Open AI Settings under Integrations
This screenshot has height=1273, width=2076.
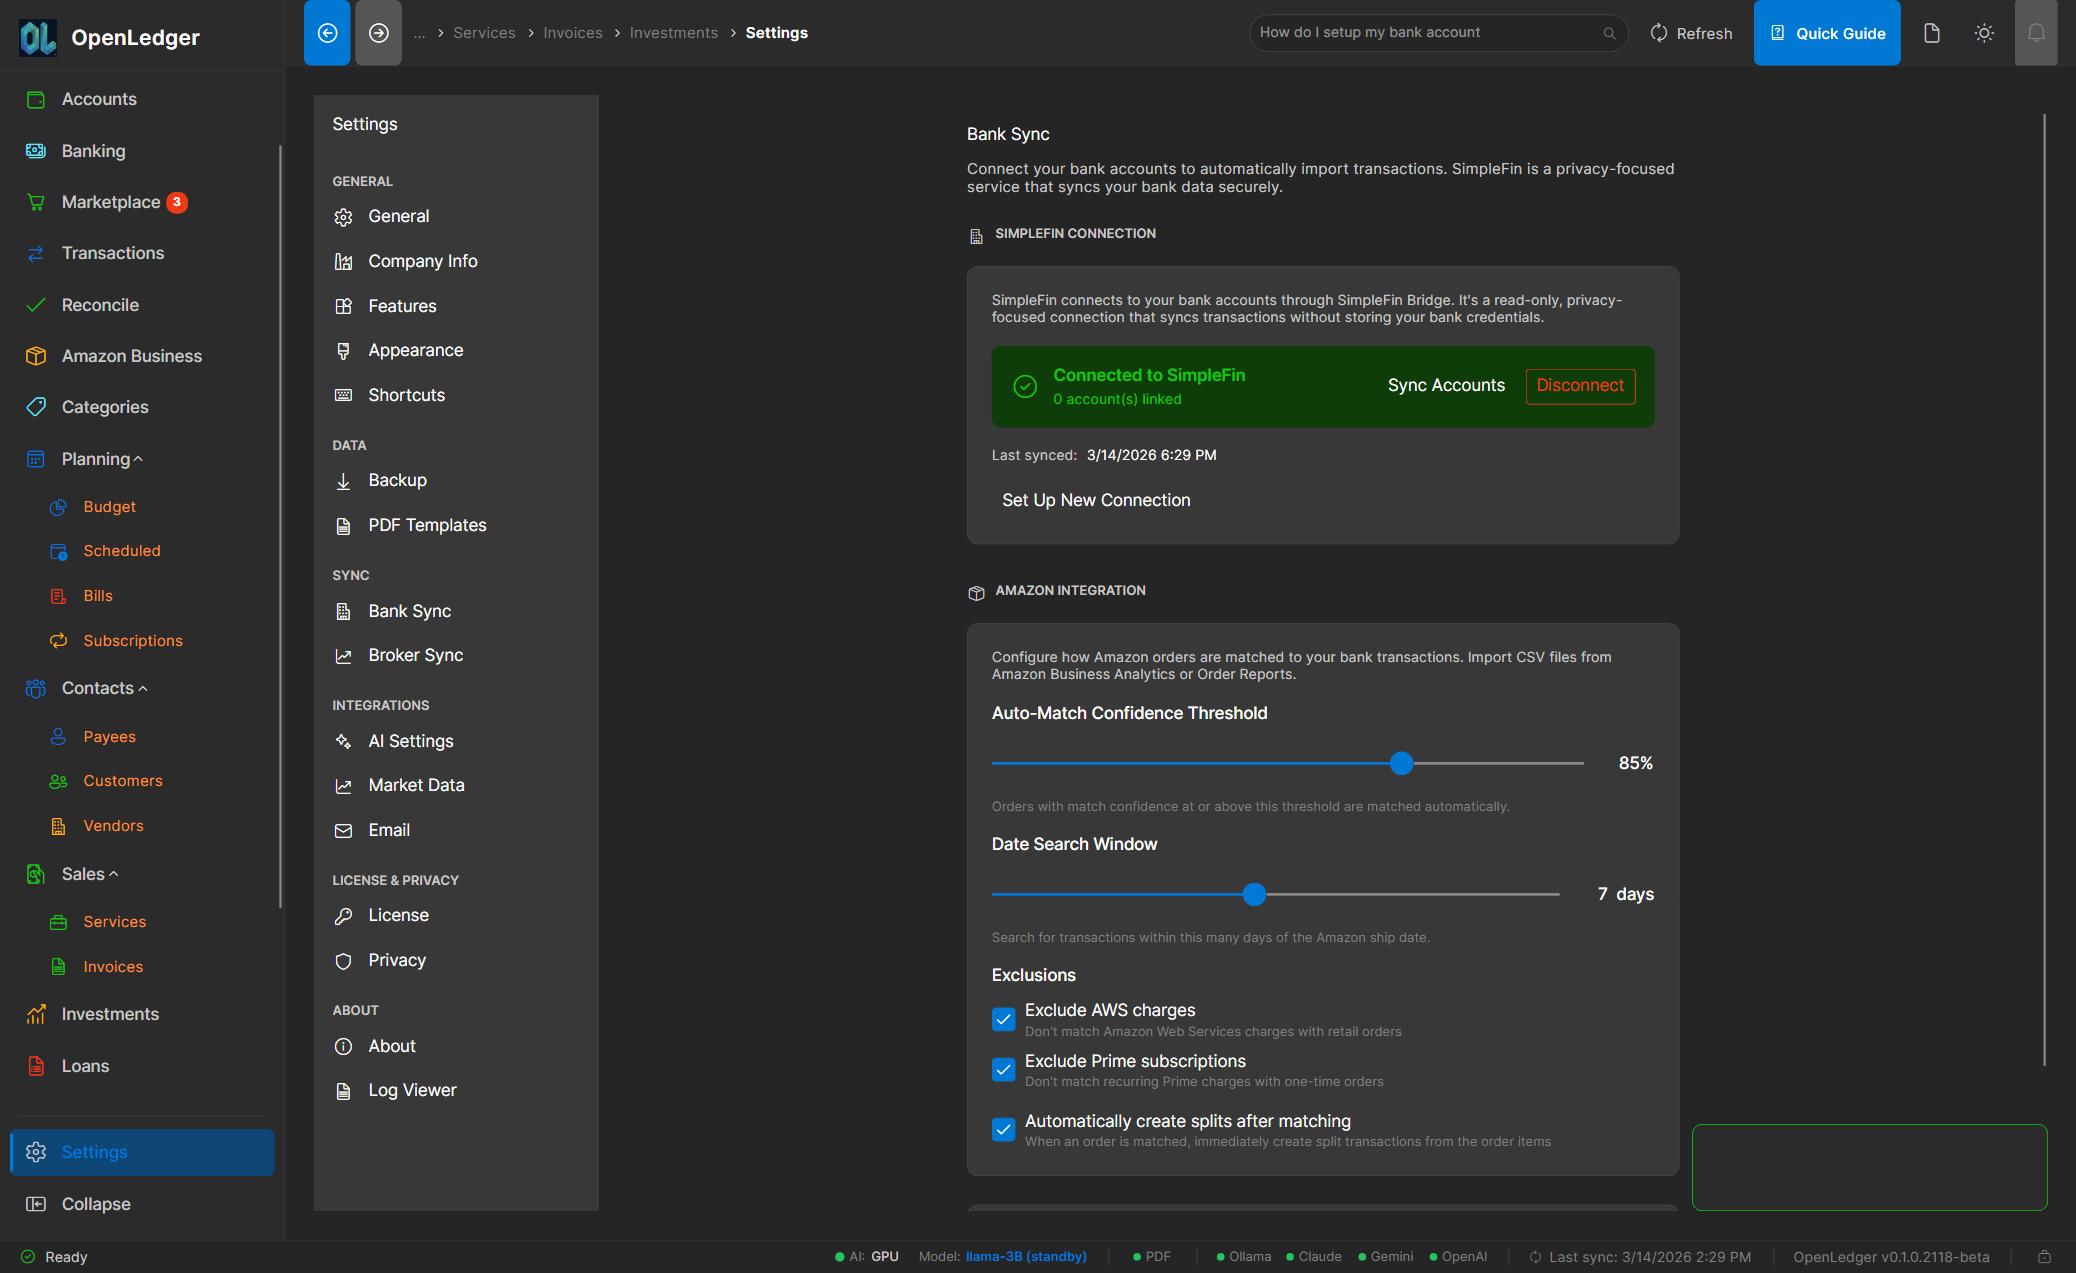coord(411,740)
